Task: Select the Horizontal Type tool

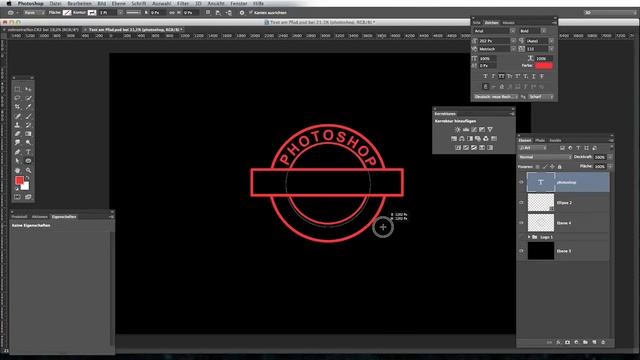Action: pyautogui.click(x=28, y=152)
